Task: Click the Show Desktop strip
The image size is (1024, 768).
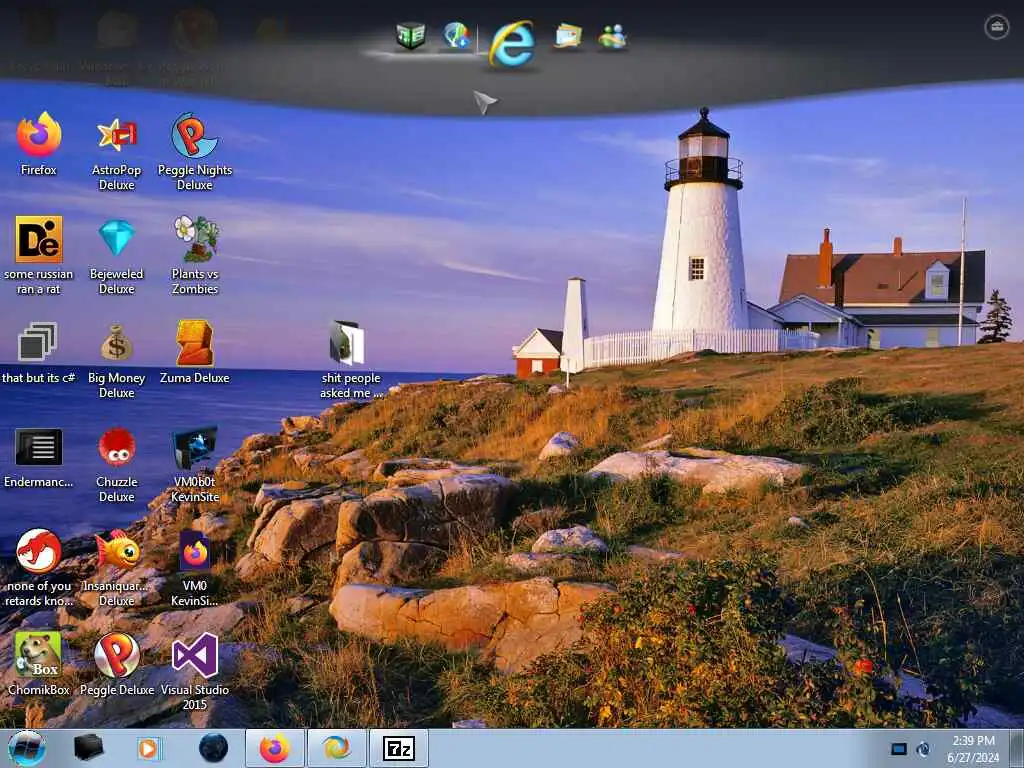Action: pos(1017,748)
